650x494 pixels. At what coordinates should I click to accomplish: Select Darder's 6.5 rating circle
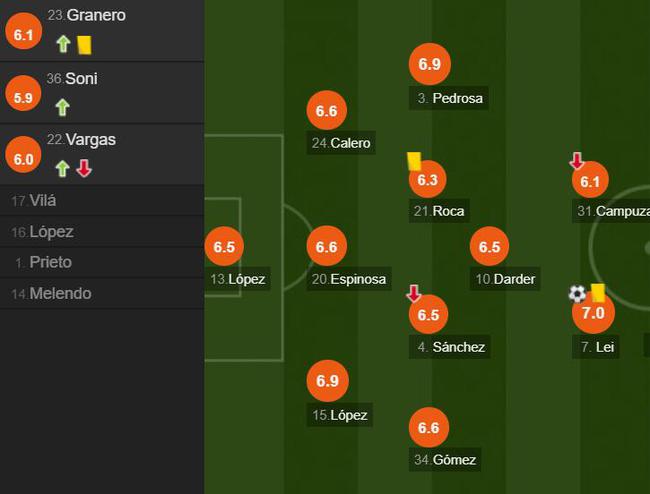tap(490, 247)
